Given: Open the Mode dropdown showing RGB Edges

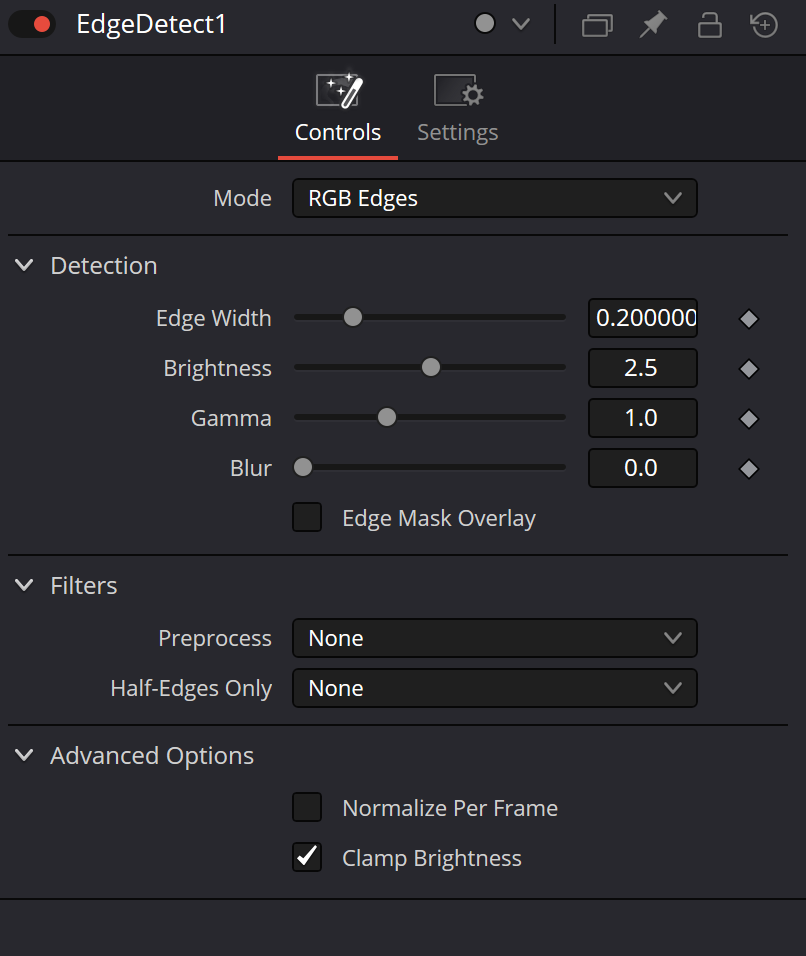Looking at the screenshot, I should 494,198.
